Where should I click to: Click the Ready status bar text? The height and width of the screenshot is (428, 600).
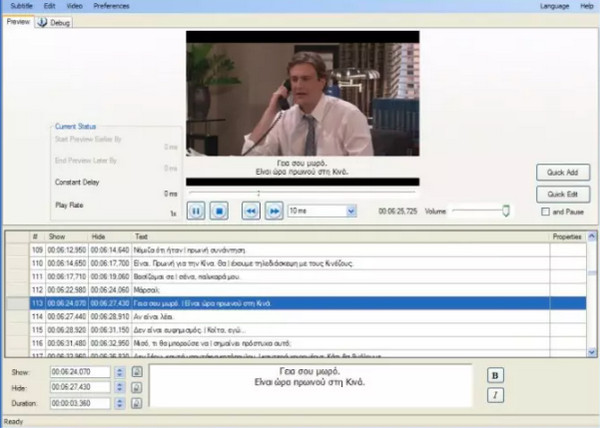[13, 421]
